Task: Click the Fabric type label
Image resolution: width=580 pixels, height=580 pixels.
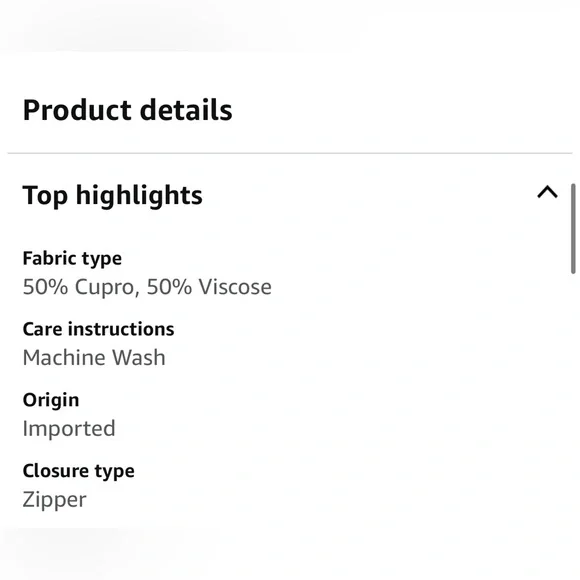Action: click(72, 259)
